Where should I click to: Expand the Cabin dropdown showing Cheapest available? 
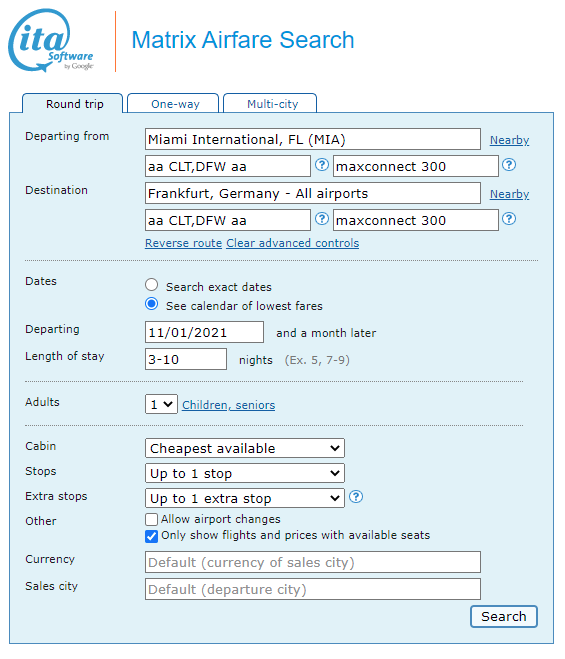245,448
